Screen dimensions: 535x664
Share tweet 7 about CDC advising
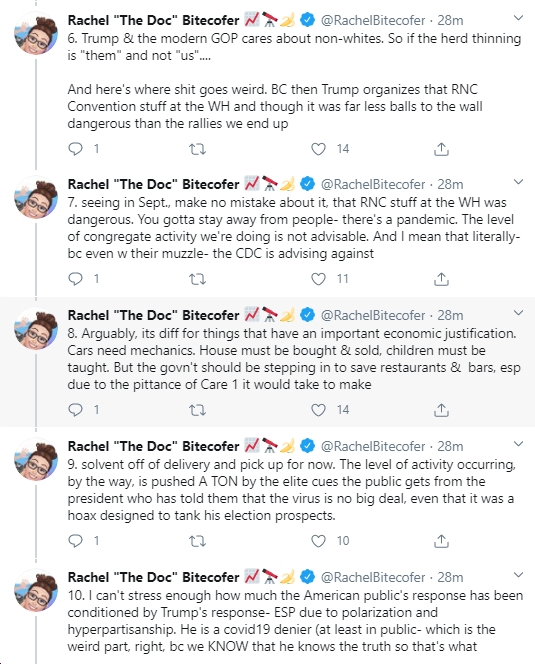coord(441,279)
